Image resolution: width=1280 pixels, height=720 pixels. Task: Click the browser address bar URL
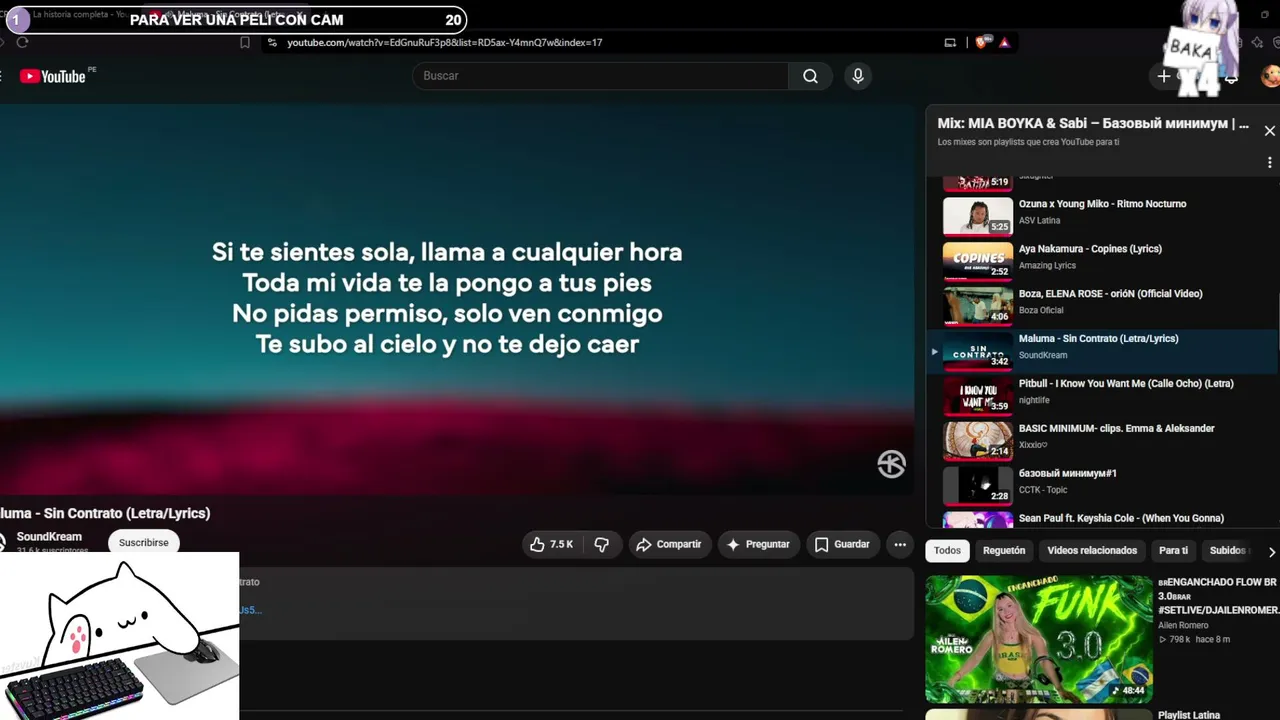445,42
